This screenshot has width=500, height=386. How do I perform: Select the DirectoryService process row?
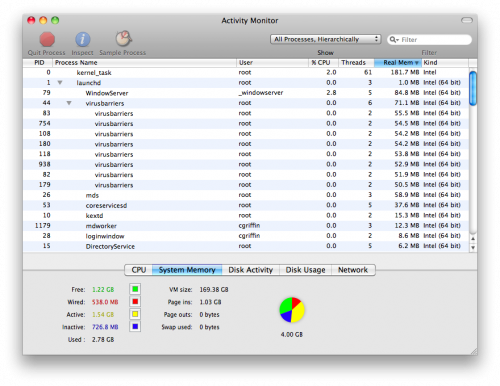coord(246,246)
